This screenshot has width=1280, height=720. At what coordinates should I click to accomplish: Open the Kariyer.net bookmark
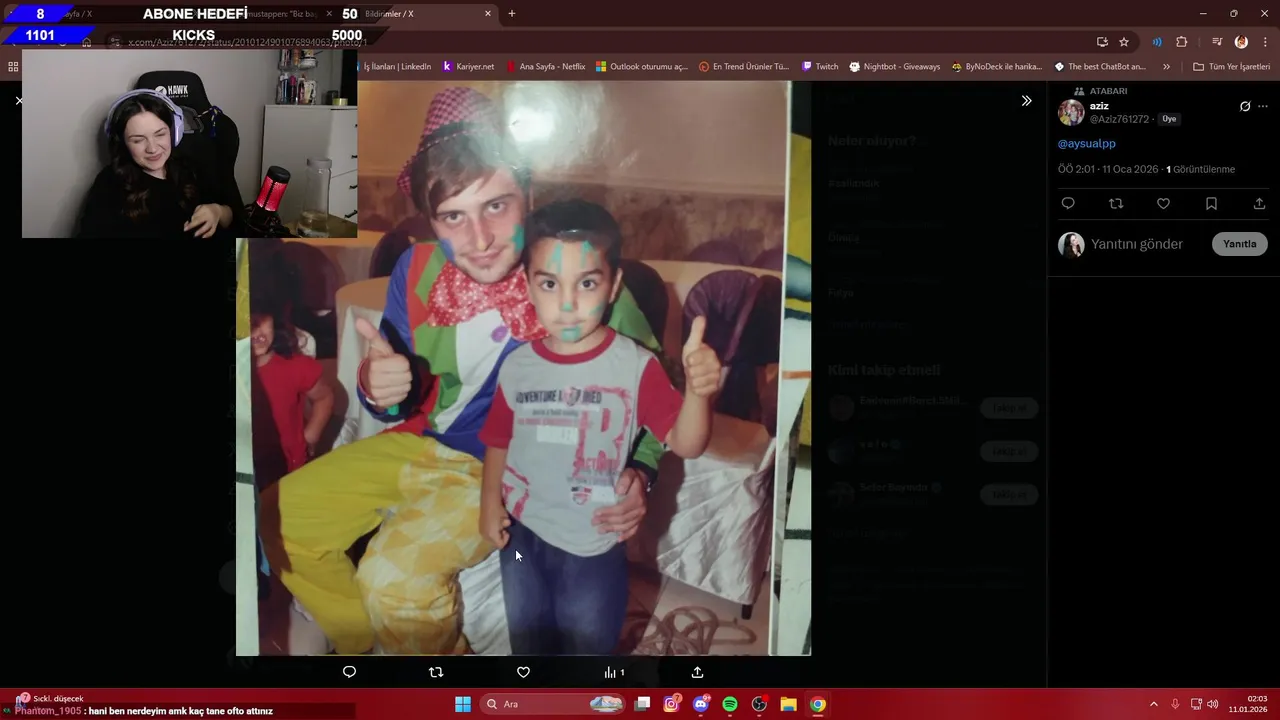click(469, 67)
